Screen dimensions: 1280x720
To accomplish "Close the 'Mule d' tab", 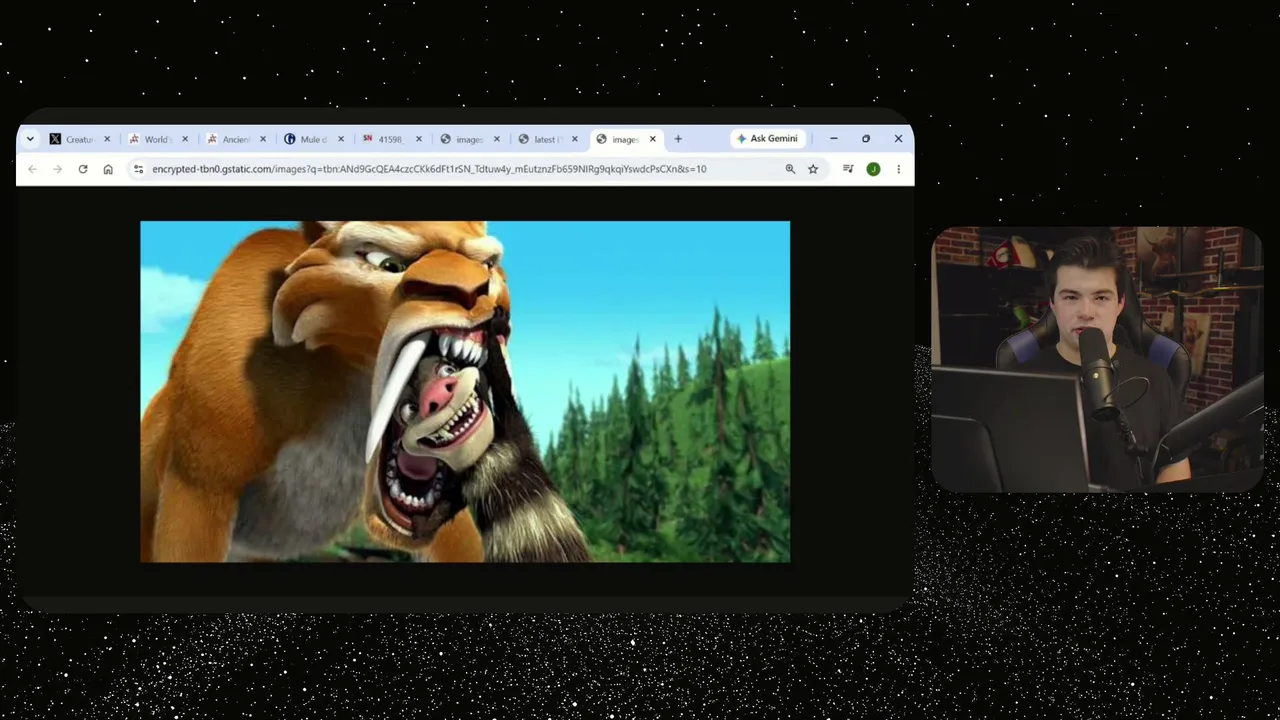I will [341, 139].
